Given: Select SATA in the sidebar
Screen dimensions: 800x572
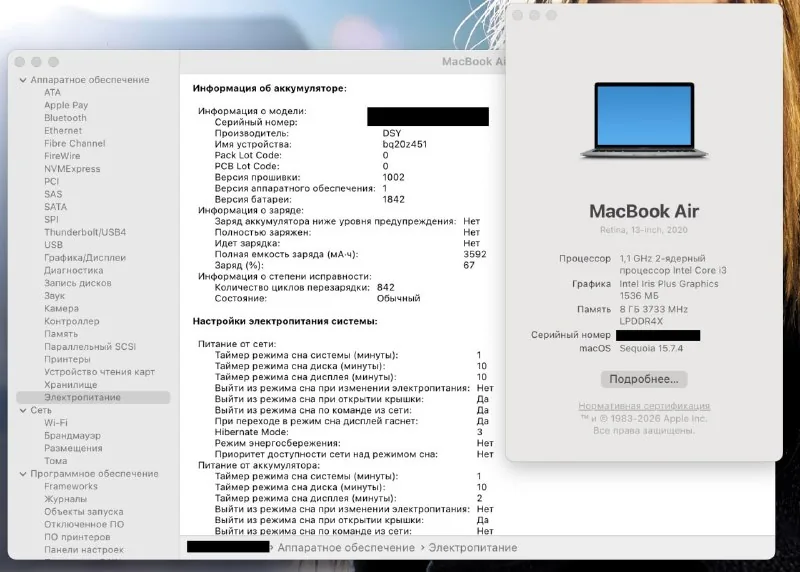Looking at the screenshot, I should [x=56, y=207].
